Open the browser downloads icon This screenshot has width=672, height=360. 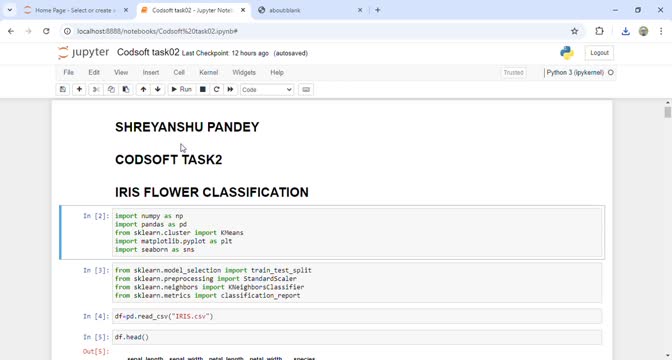click(625, 31)
